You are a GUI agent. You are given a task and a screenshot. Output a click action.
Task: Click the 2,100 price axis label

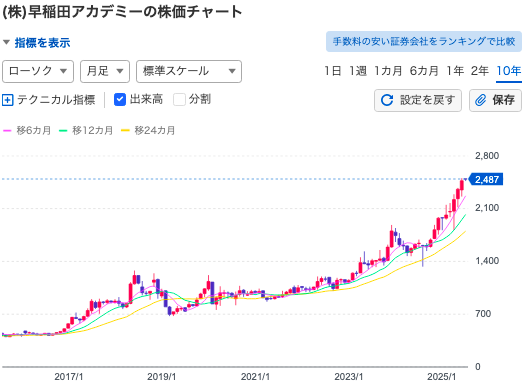coord(487,208)
